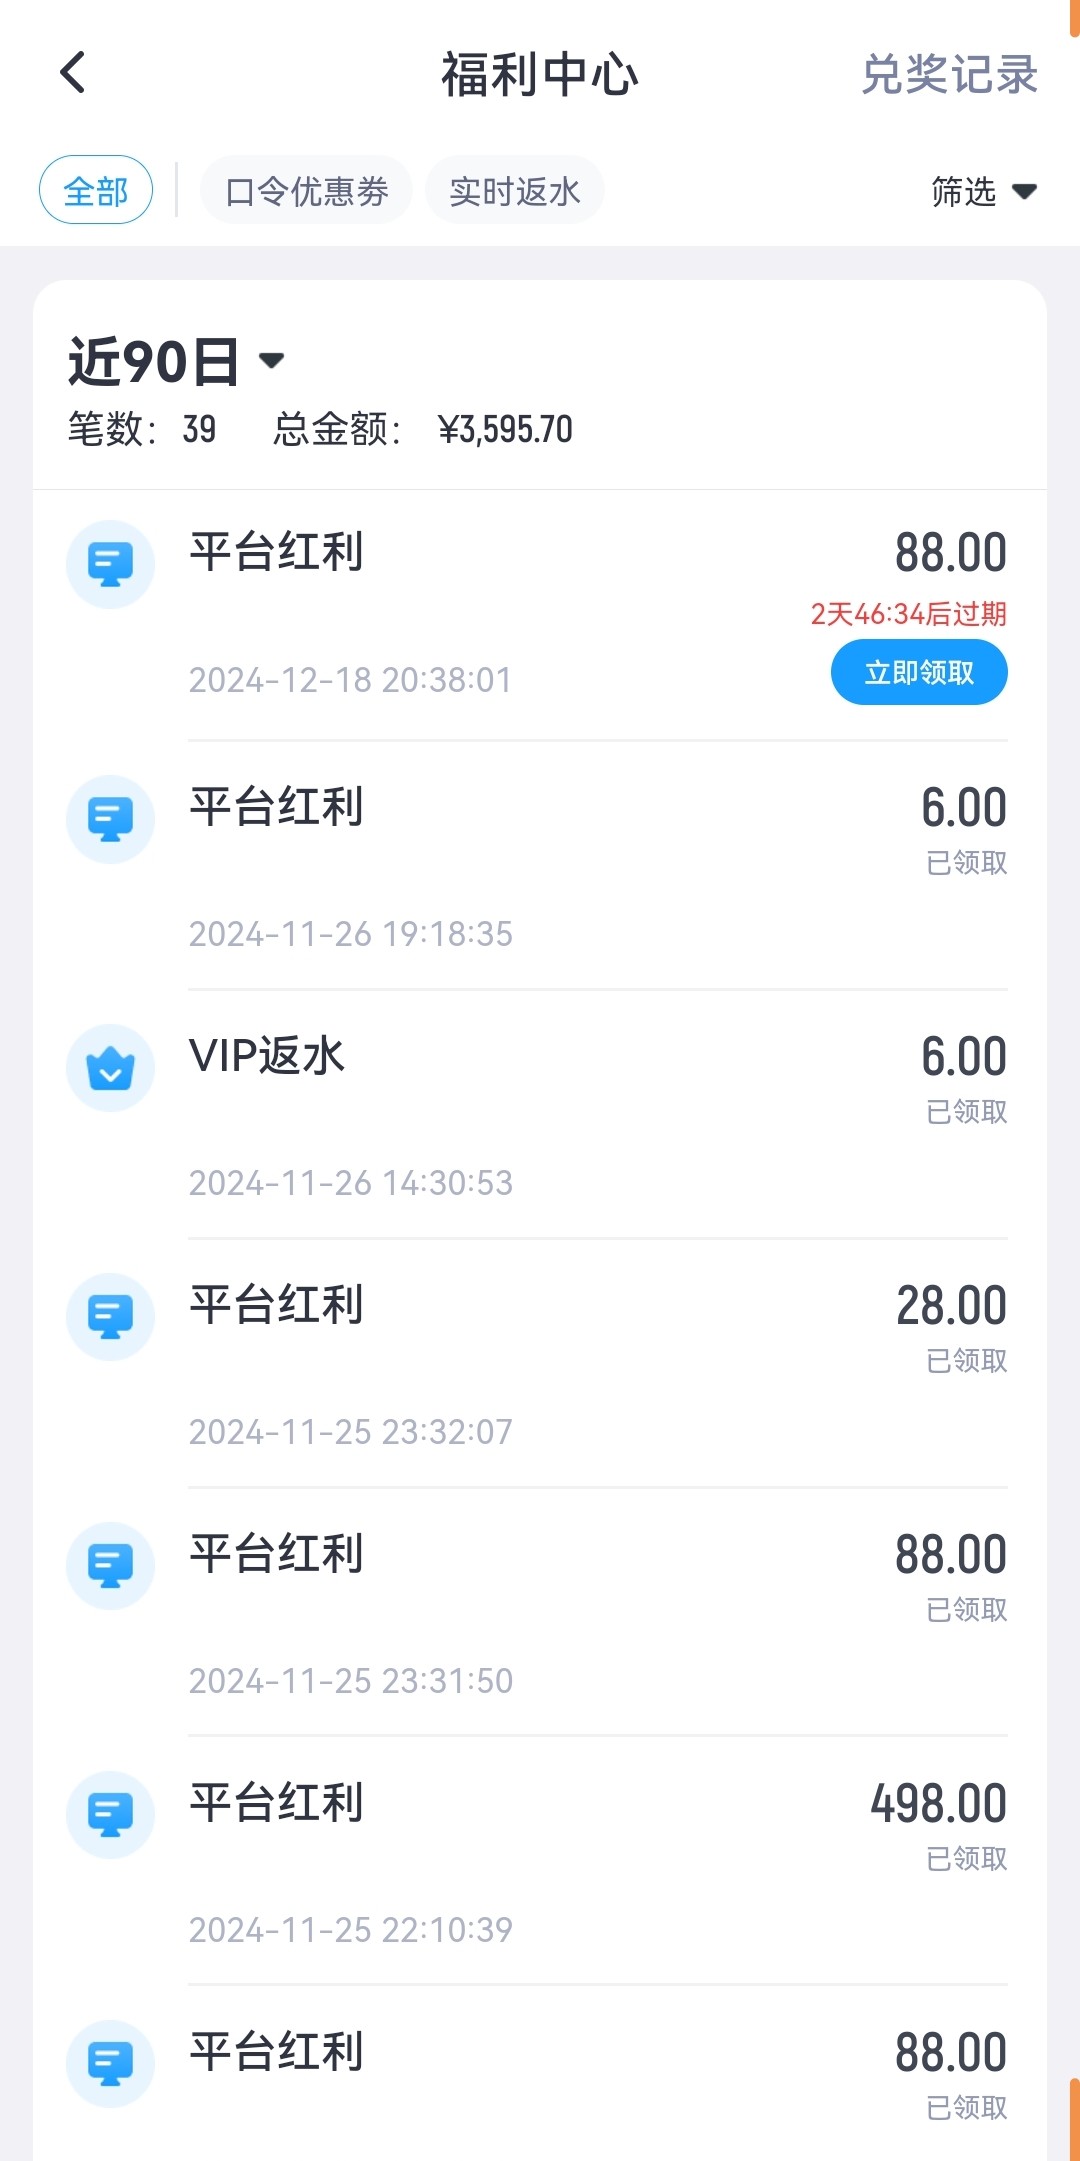Tap the 福利中心 page title

click(540, 75)
